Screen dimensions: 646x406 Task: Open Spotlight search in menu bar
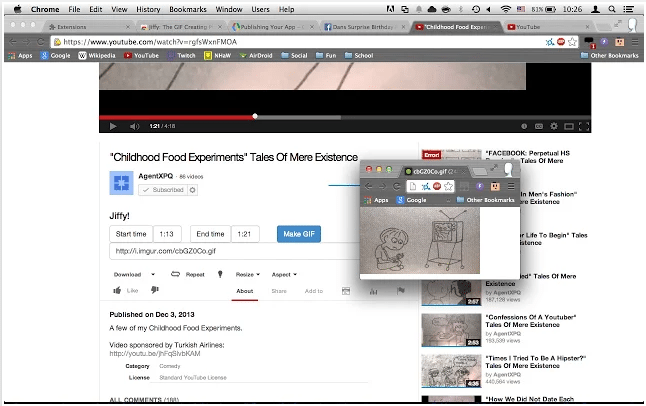point(612,9)
